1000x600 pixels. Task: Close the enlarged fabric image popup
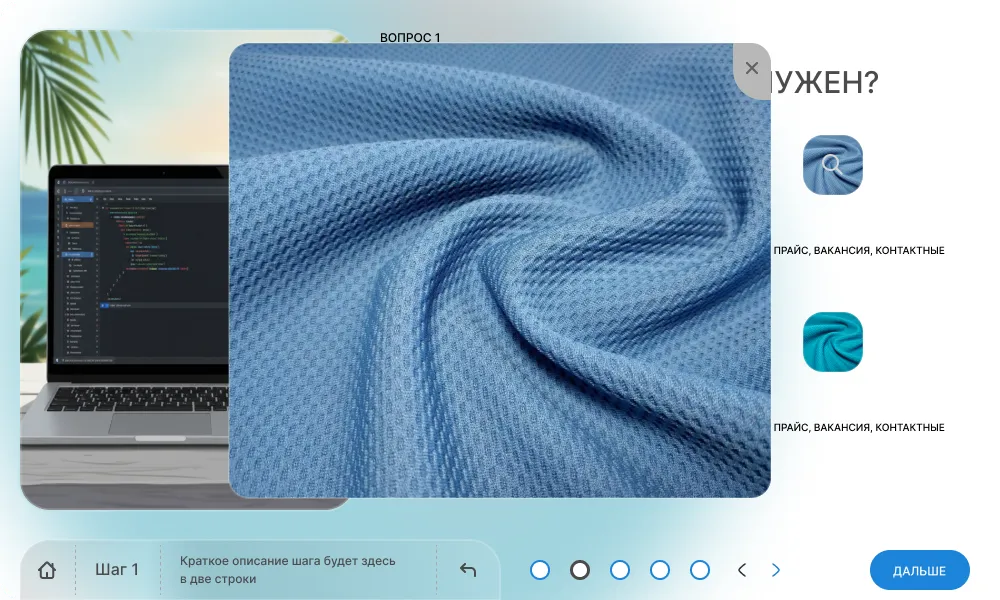[752, 68]
